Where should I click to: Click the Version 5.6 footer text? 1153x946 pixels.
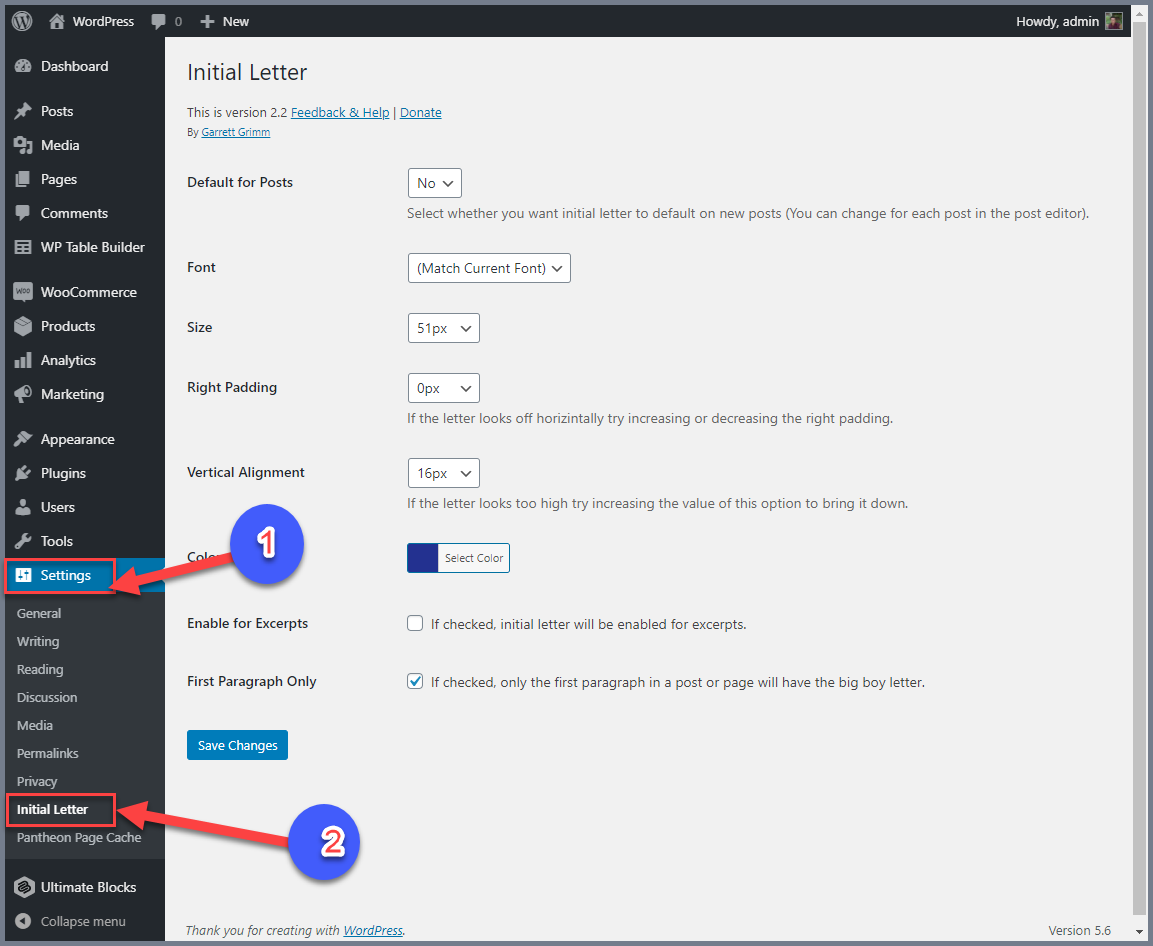coord(1079,931)
